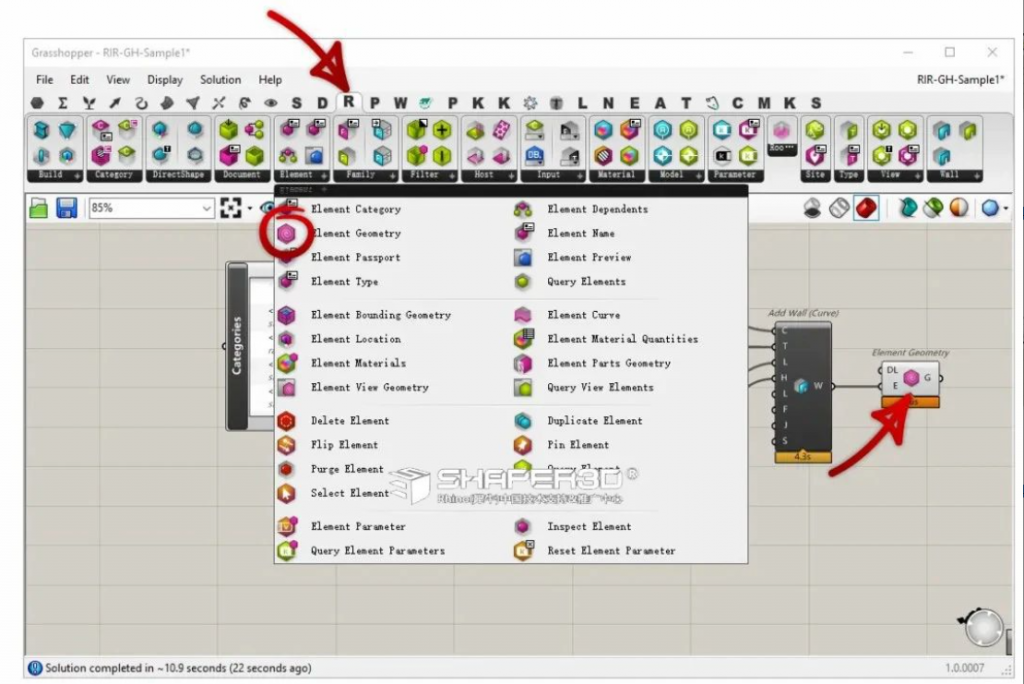Click the Add Wall (Curve) component icon
The height and width of the screenshot is (684, 1024).
(x=801, y=386)
